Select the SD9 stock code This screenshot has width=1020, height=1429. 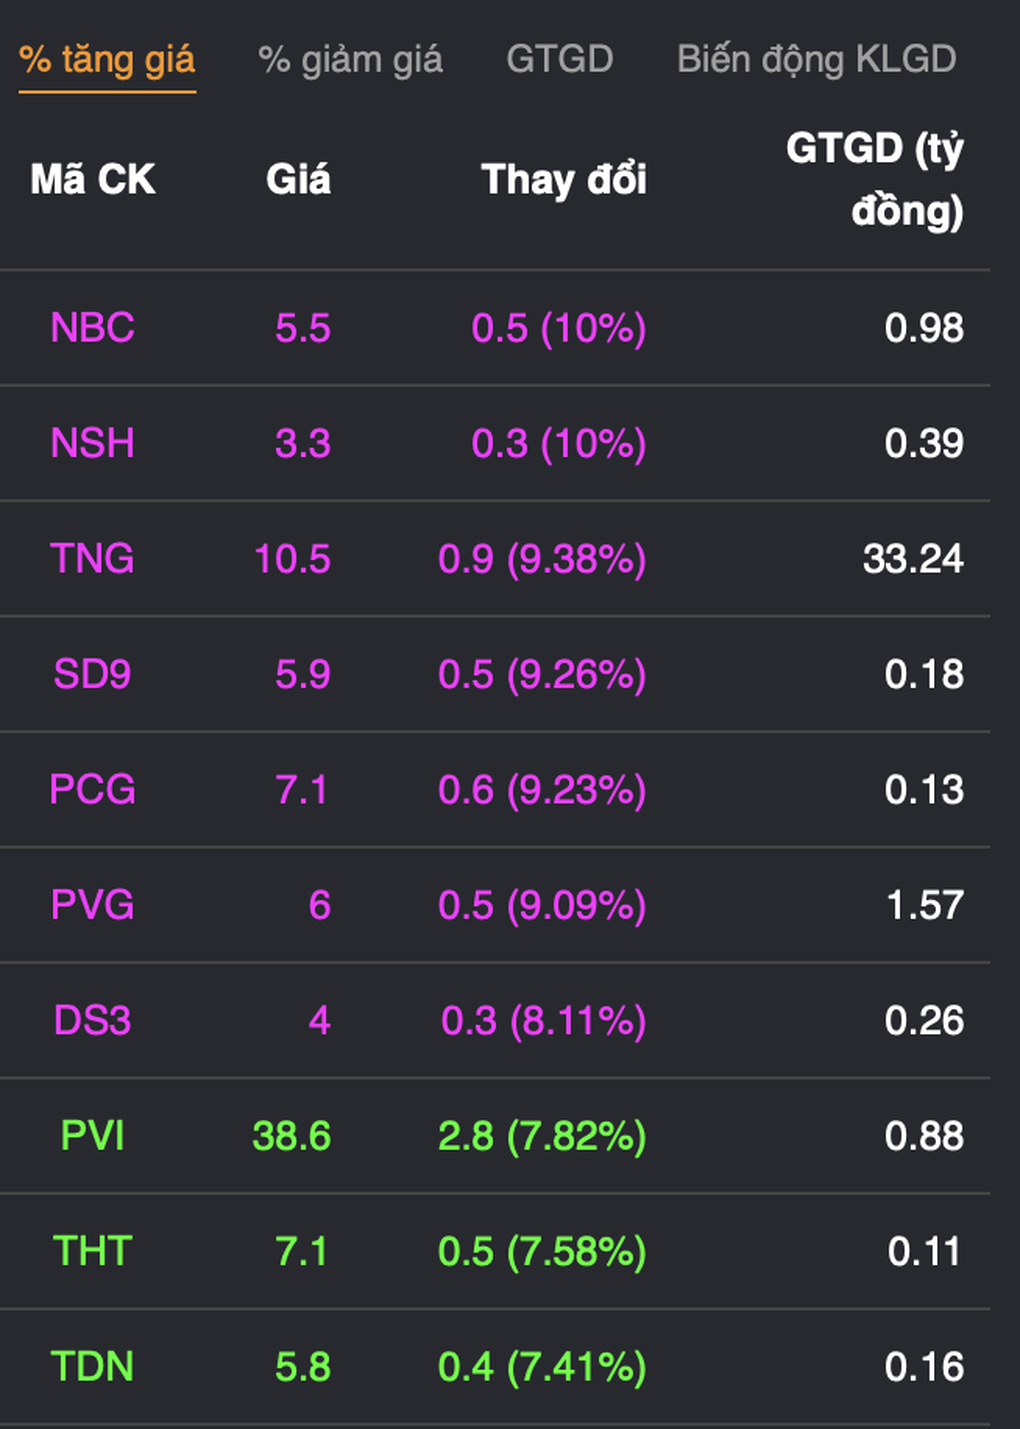click(x=92, y=674)
